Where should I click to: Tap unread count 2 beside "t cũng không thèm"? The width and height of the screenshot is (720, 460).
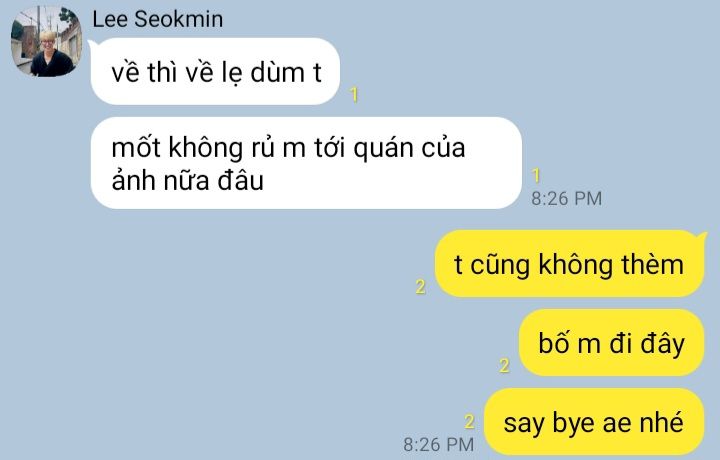tap(420, 287)
